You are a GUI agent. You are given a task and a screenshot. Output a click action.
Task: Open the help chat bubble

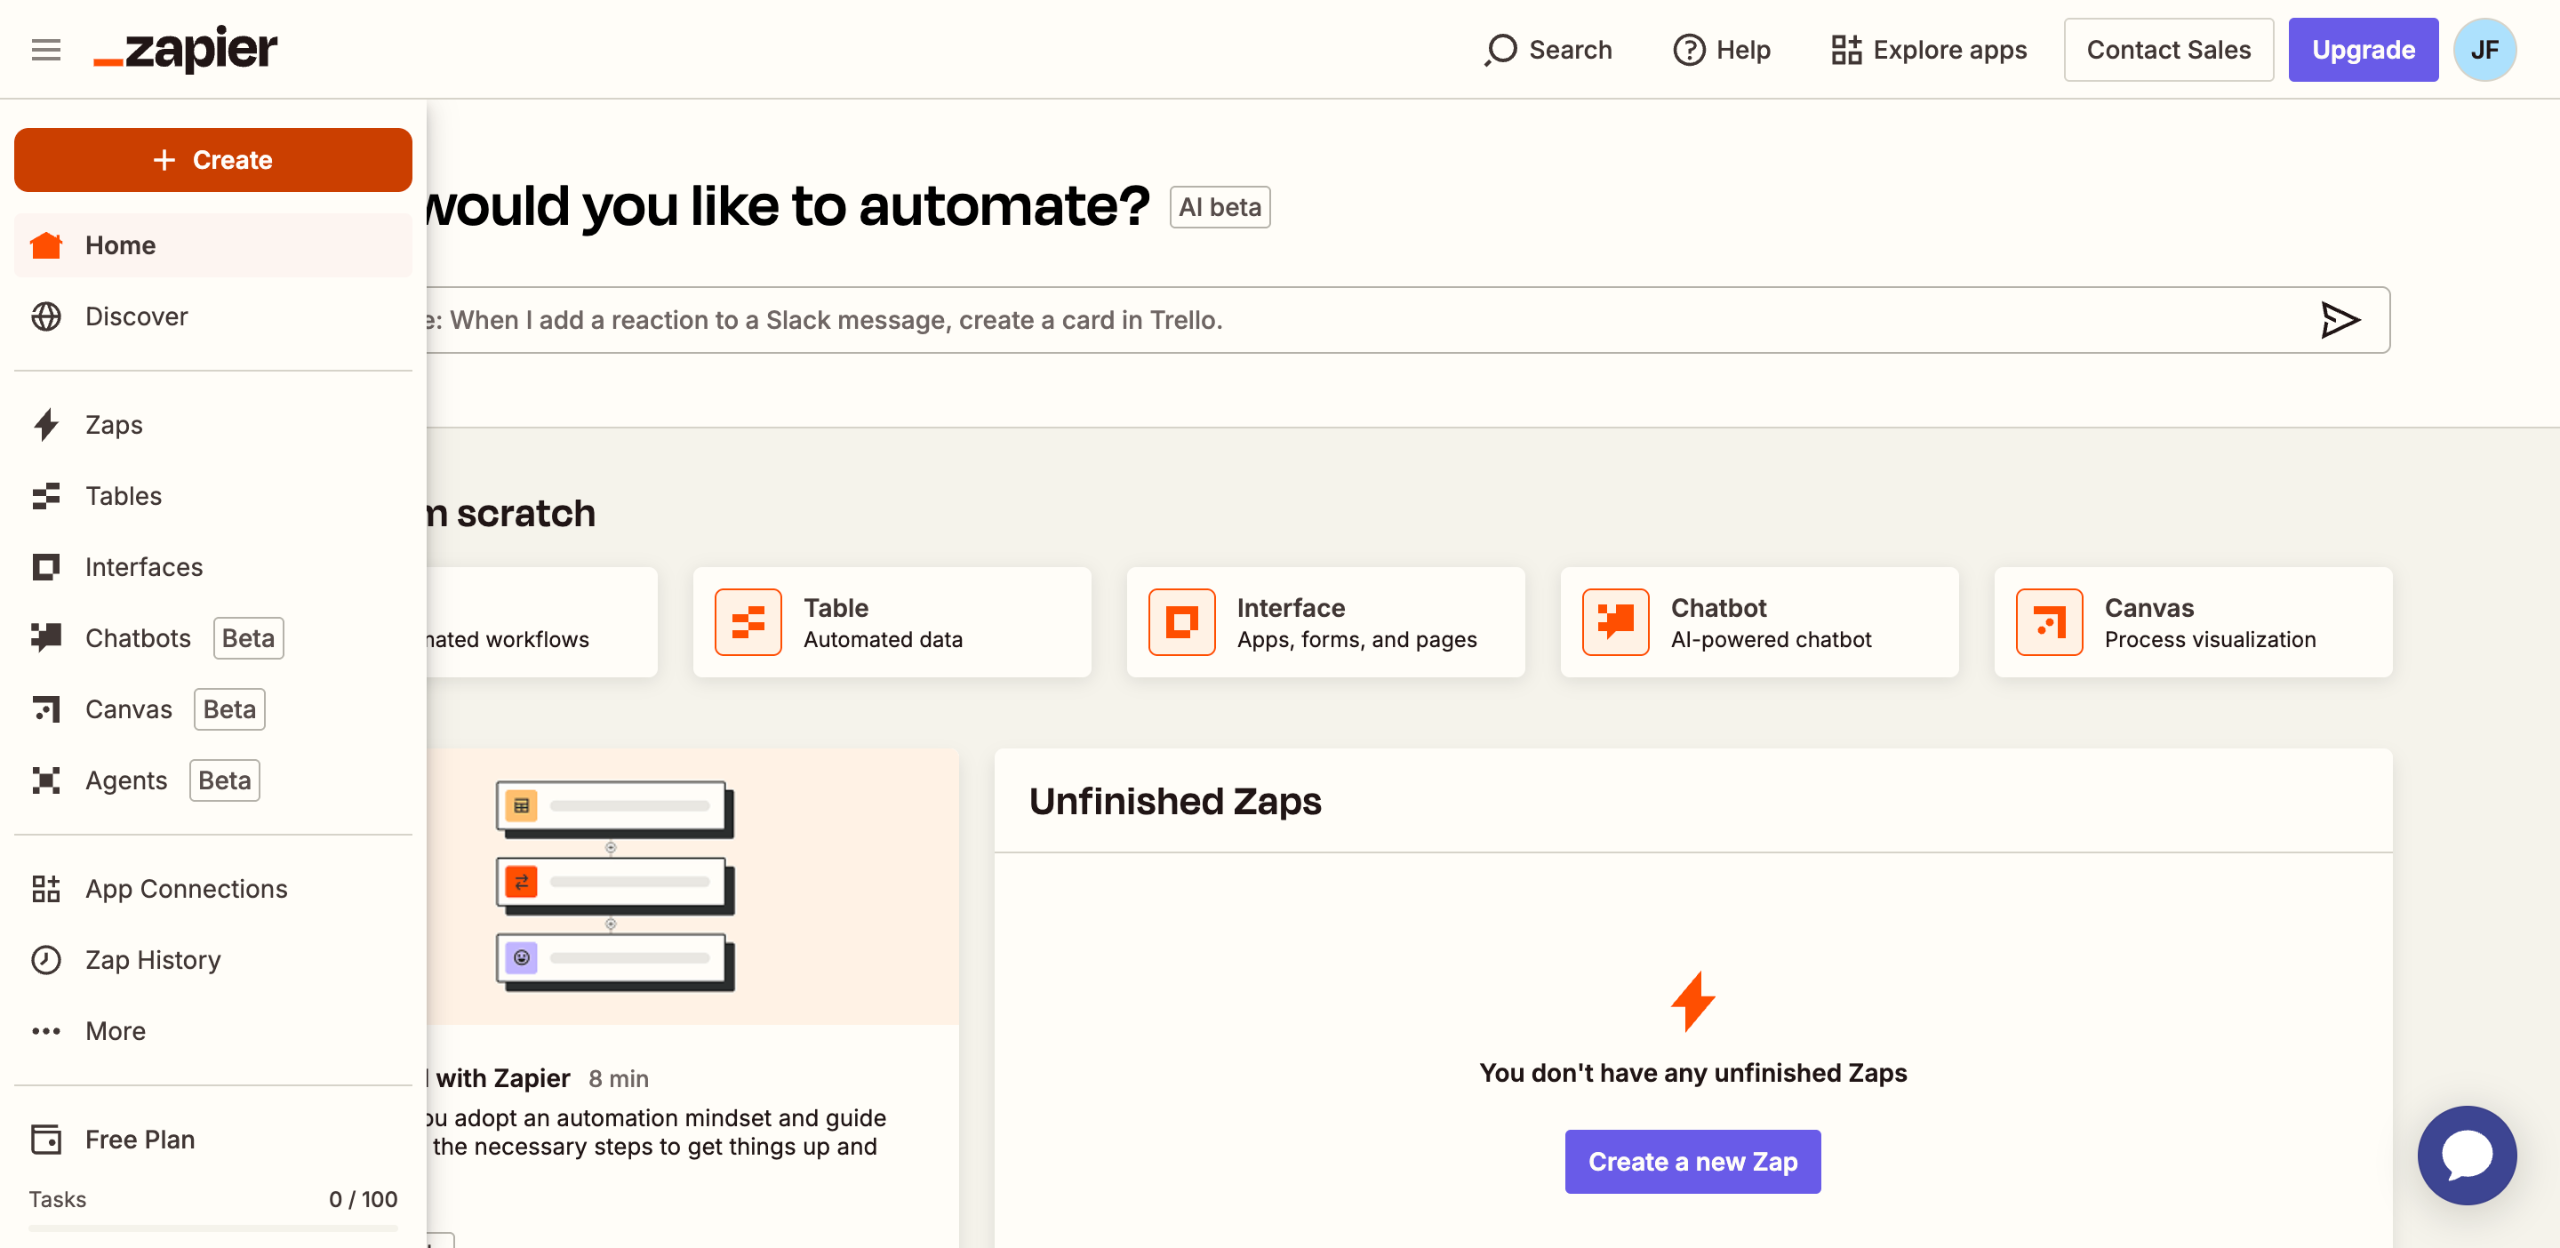tap(2466, 1155)
